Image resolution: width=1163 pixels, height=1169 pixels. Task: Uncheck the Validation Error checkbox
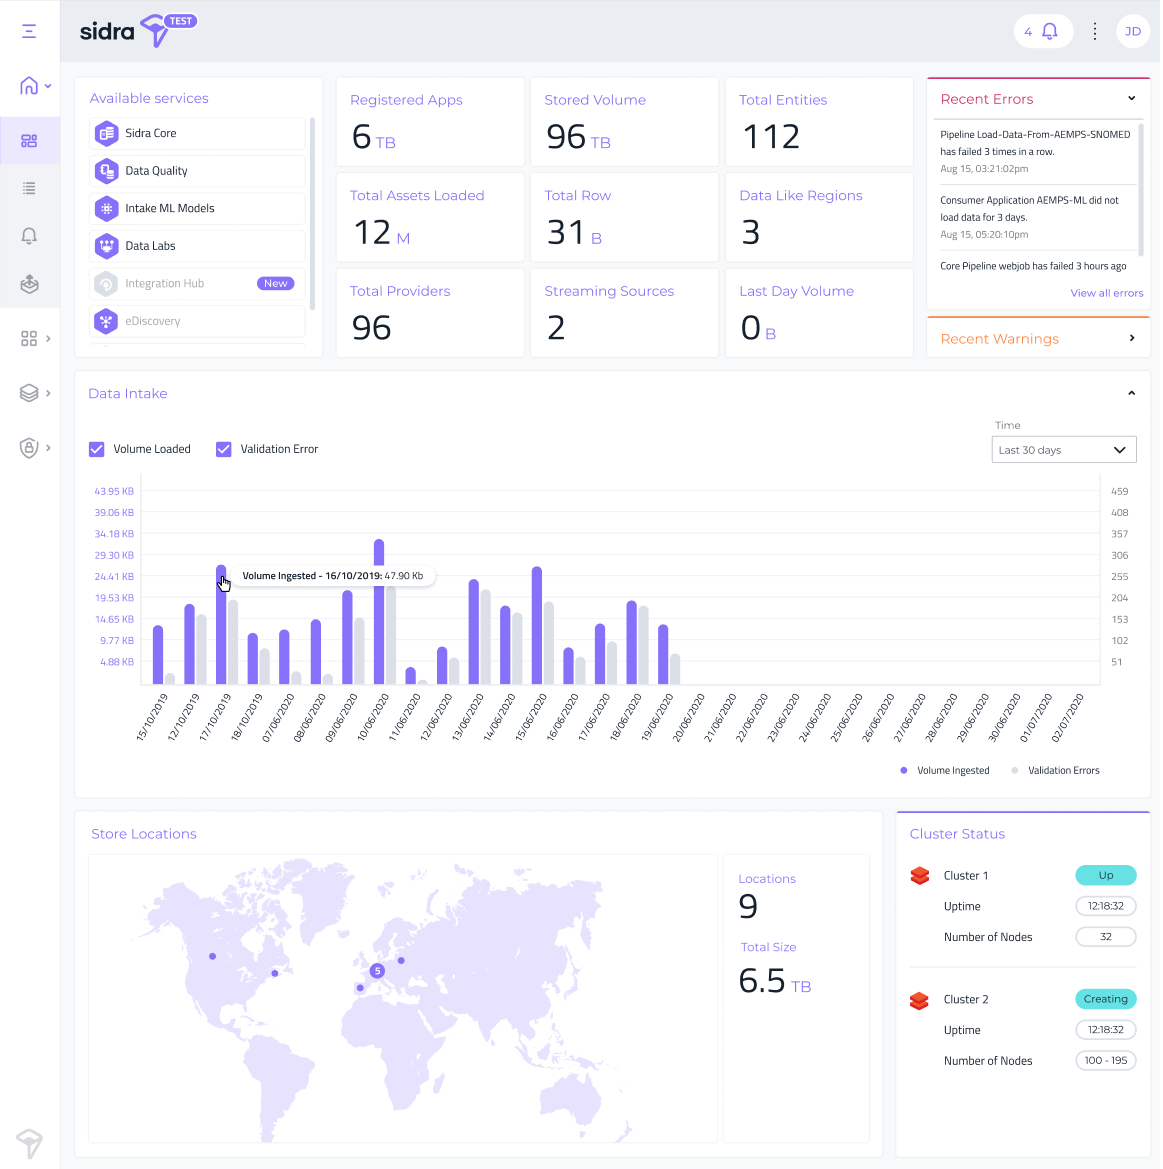[x=224, y=449]
